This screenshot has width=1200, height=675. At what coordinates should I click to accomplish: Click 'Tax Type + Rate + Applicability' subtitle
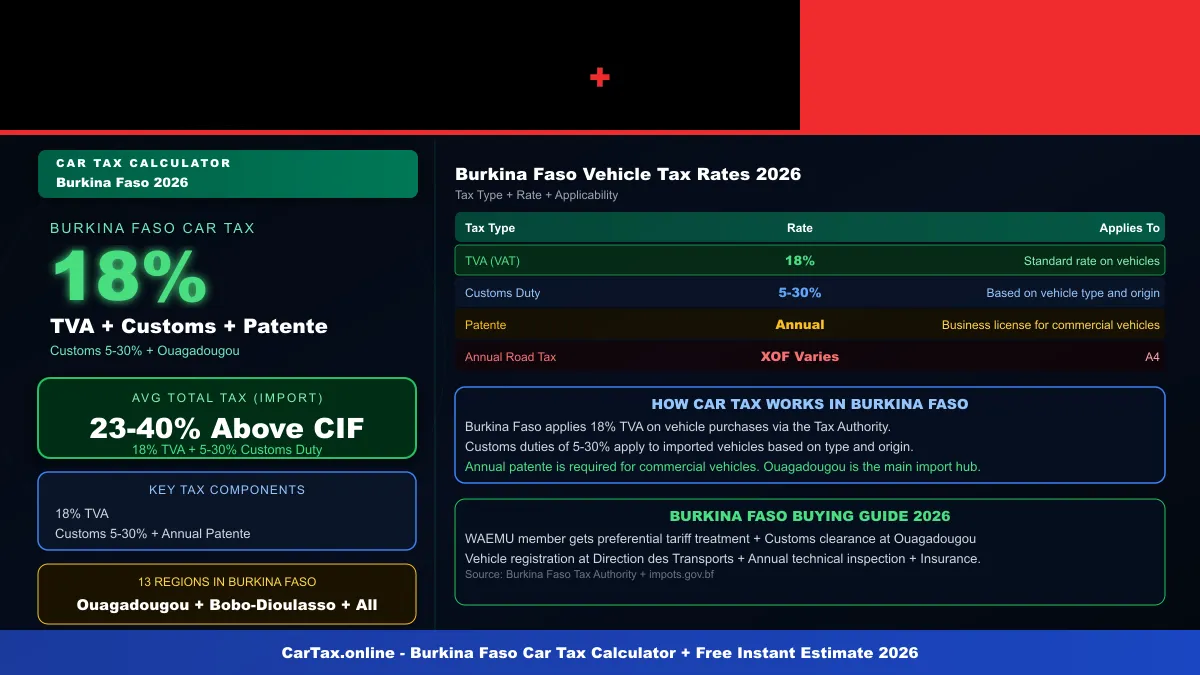pyautogui.click(x=537, y=195)
